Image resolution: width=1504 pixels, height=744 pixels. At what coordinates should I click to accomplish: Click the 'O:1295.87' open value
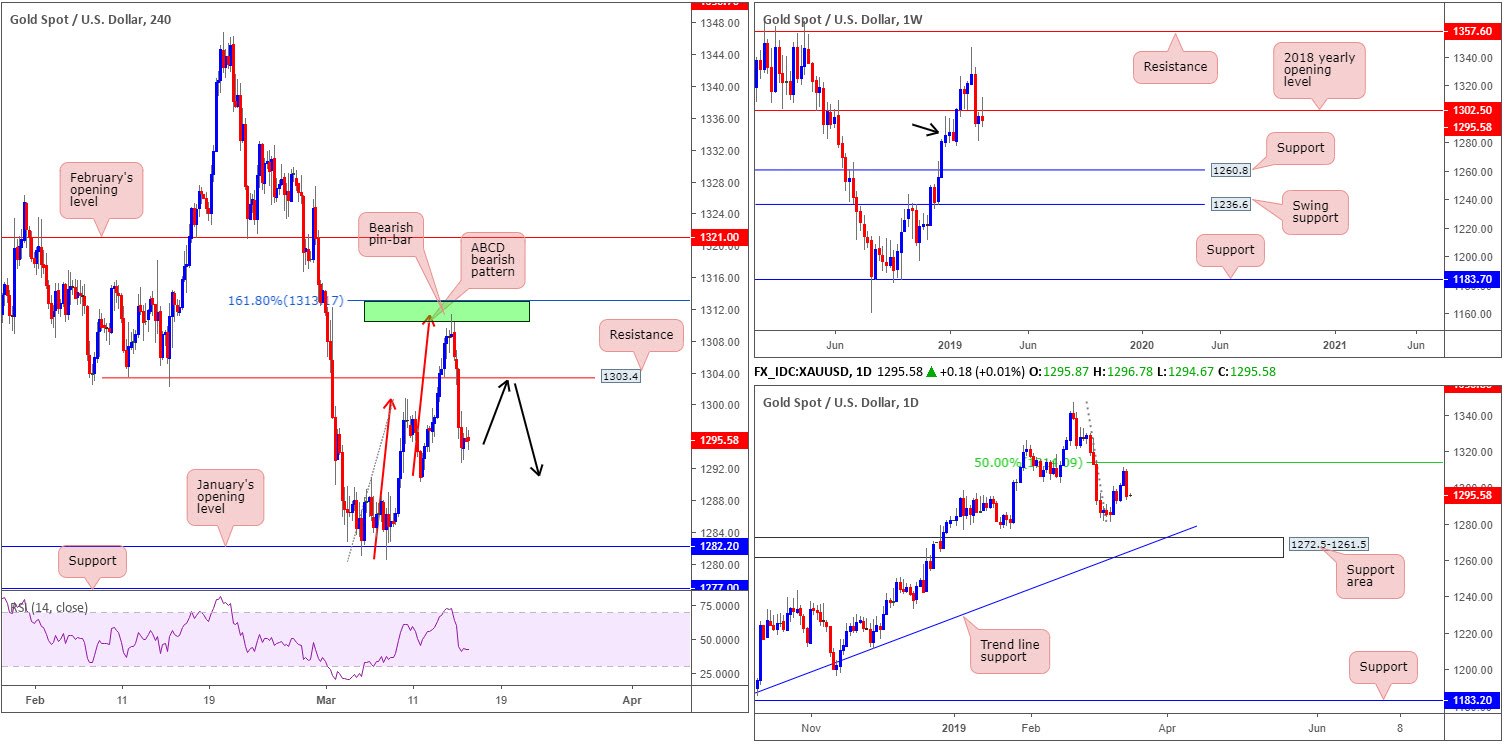click(1060, 372)
